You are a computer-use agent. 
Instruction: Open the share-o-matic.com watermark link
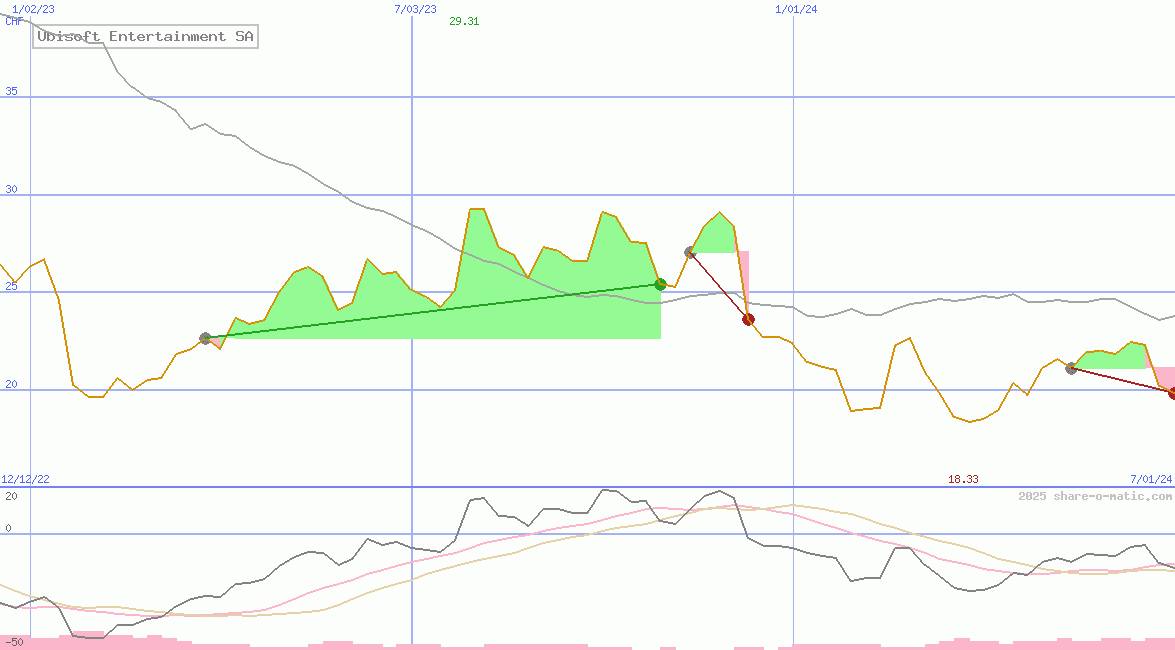click(1095, 496)
